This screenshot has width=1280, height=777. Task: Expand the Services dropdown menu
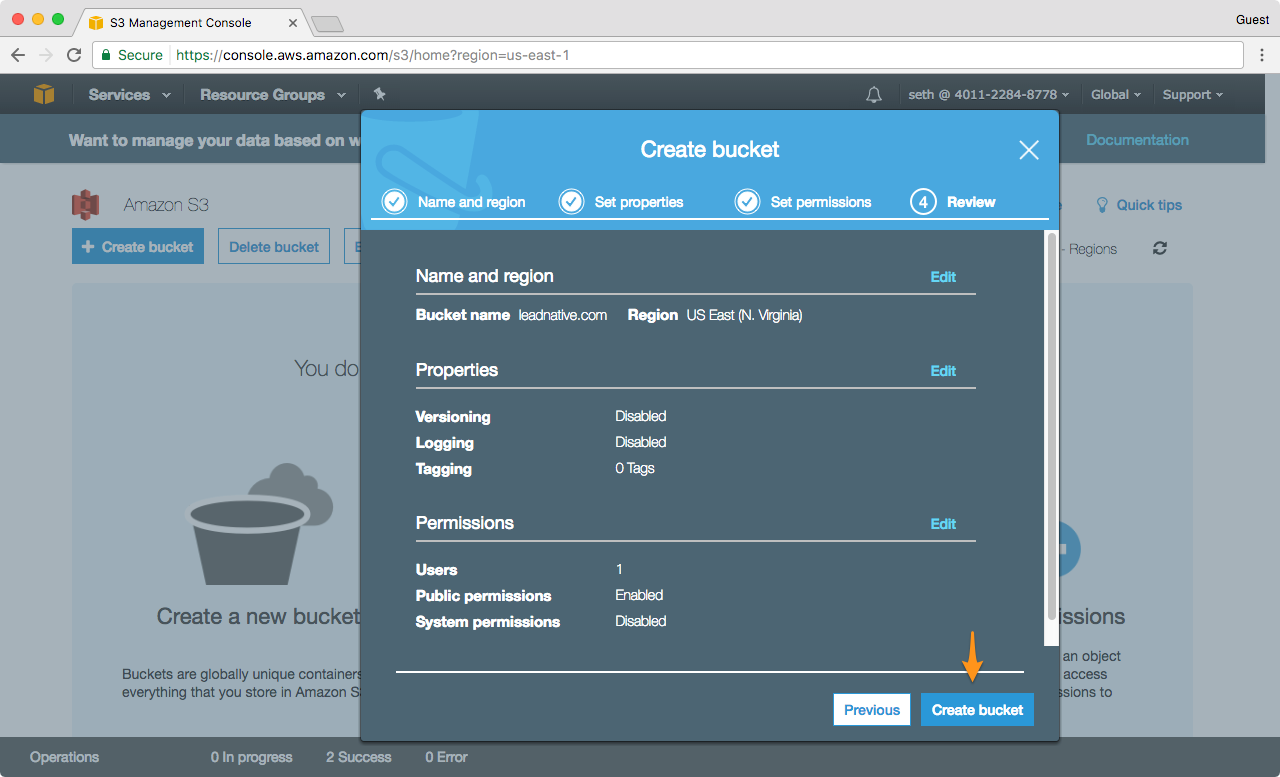tap(128, 95)
